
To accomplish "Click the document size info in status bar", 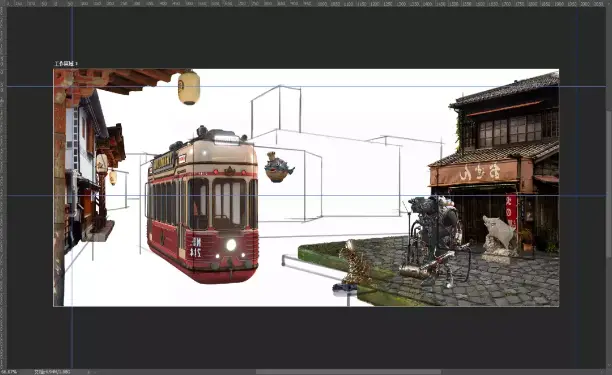I will pos(52,372).
